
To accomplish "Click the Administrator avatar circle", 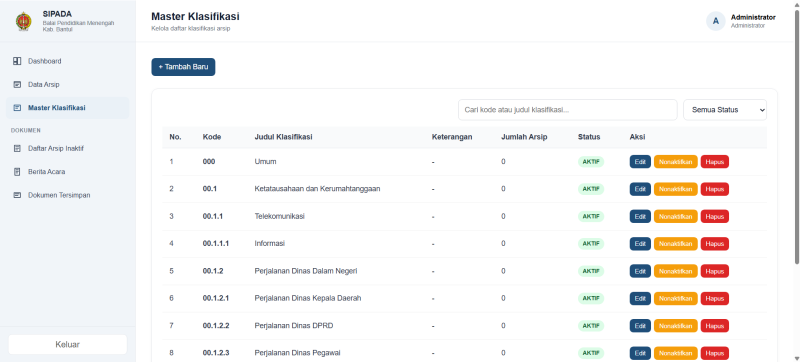I will pyautogui.click(x=715, y=21).
